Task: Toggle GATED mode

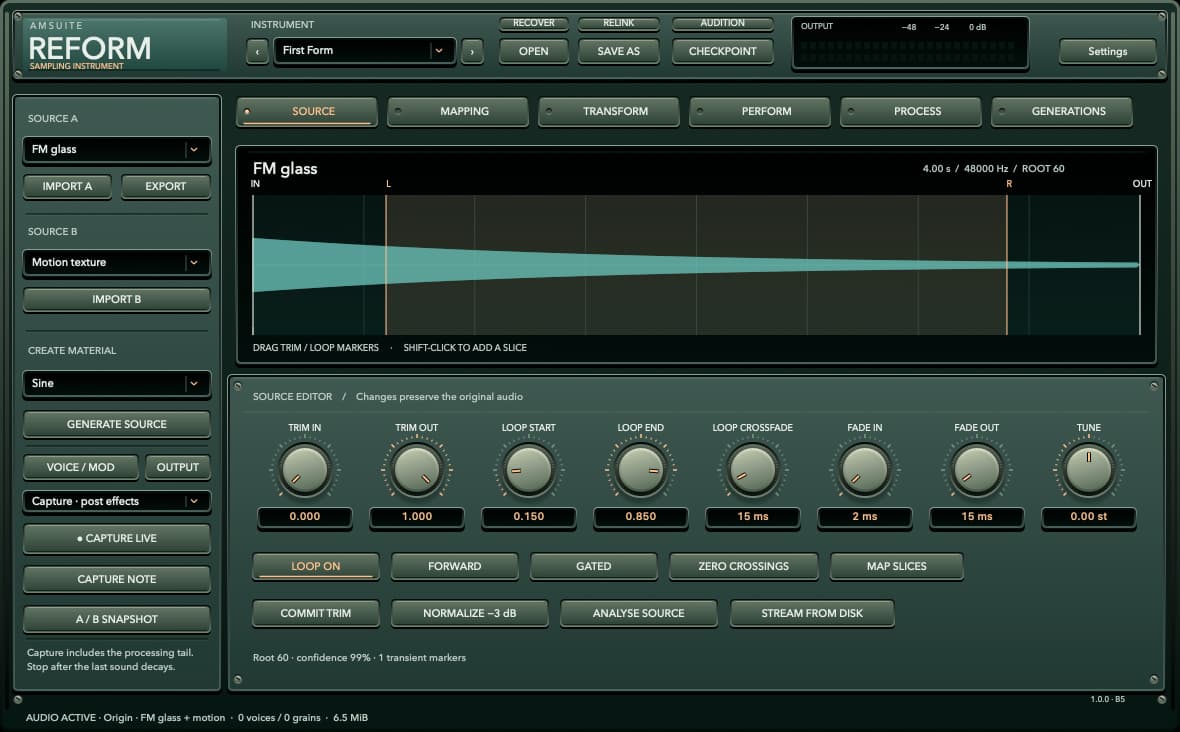Action: click(594, 566)
